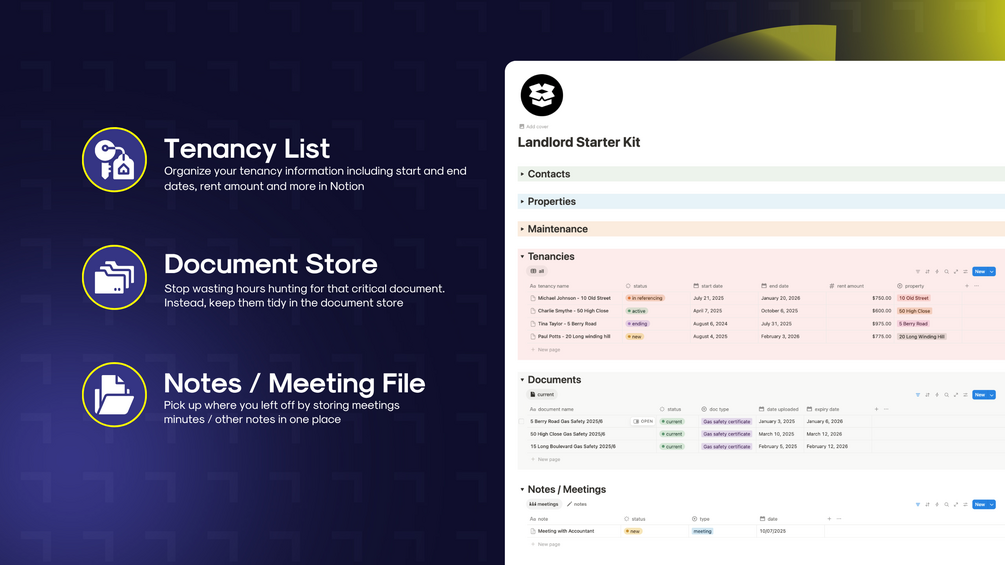Expand the Maintenance toggle section
Viewport: 1005px width, 565px height.
coord(522,229)
